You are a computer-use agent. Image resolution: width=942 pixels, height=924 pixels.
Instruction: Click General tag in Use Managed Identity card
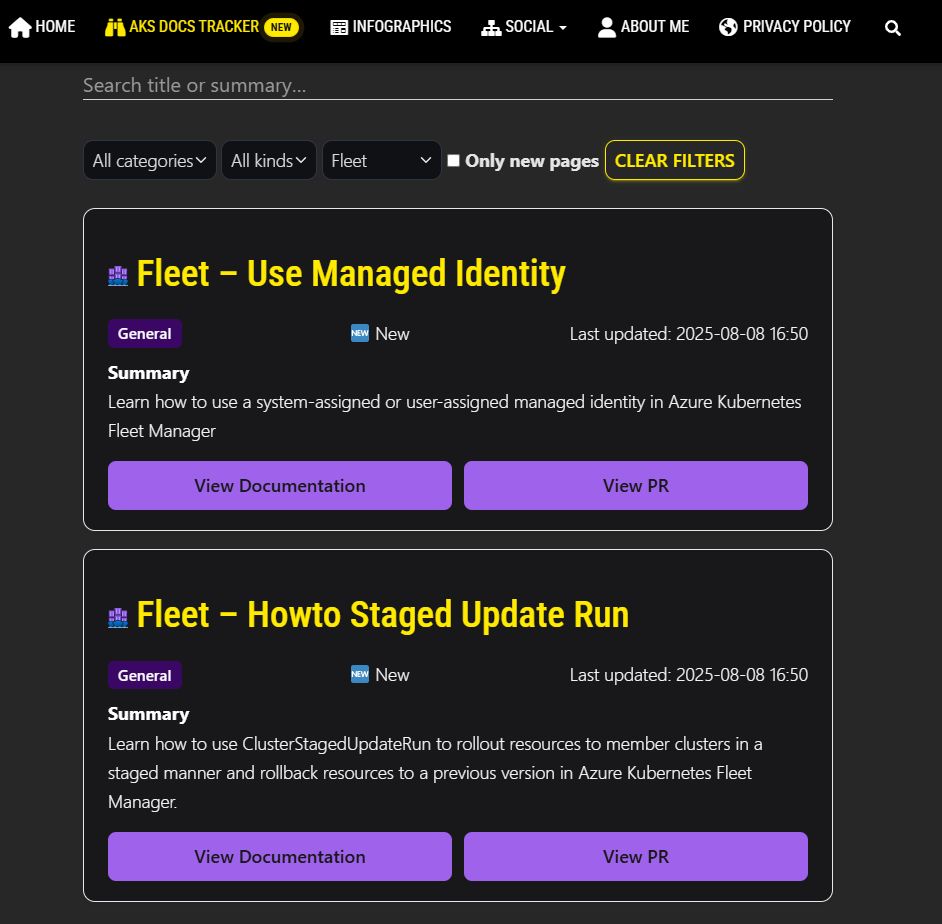click(145, 333)
